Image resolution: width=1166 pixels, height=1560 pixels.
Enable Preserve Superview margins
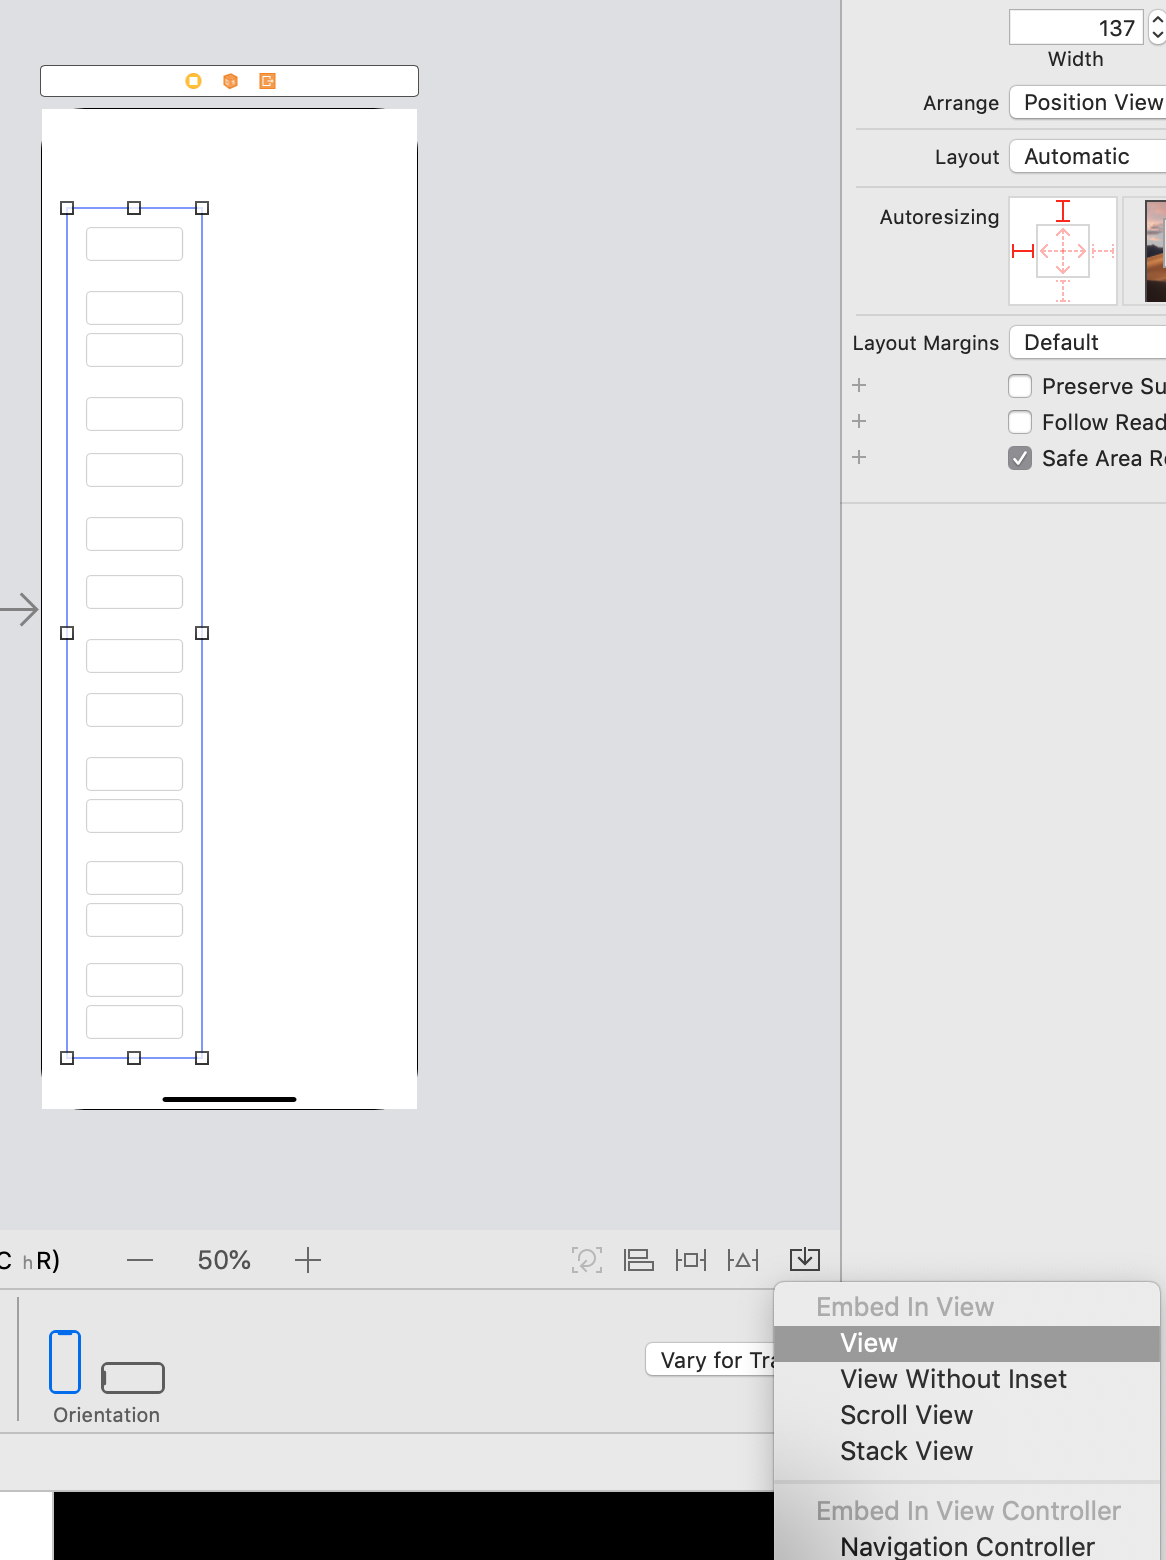tap(1020, 386)
